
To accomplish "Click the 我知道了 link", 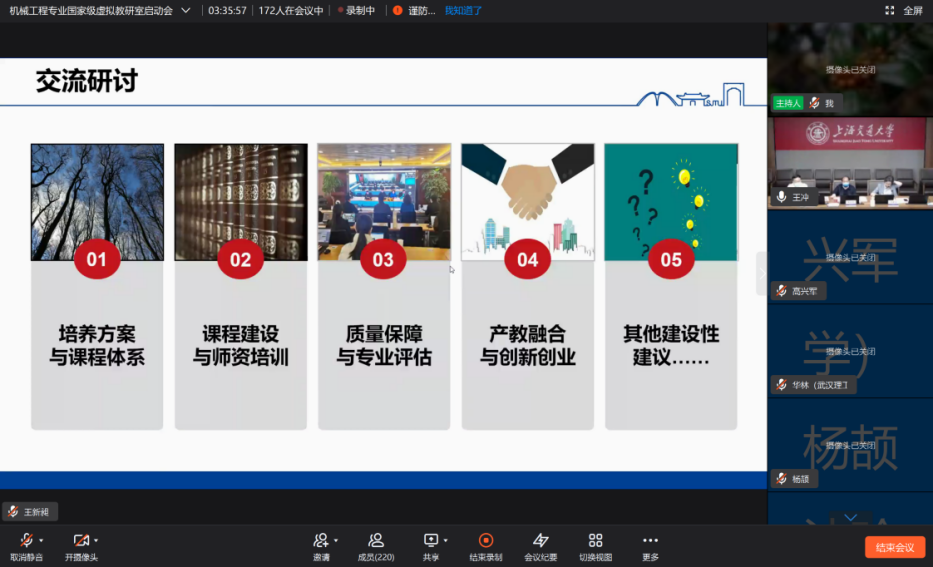I will click(x=463, y=11).
